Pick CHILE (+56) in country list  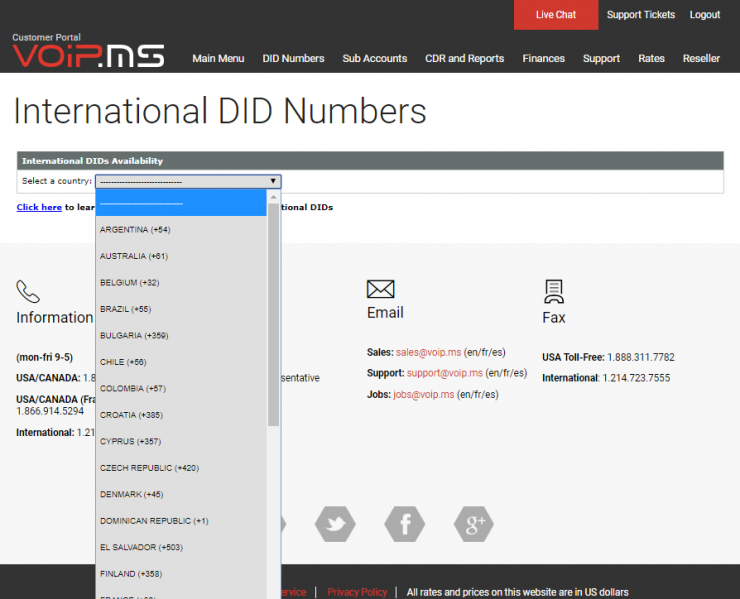click(181, 362)
